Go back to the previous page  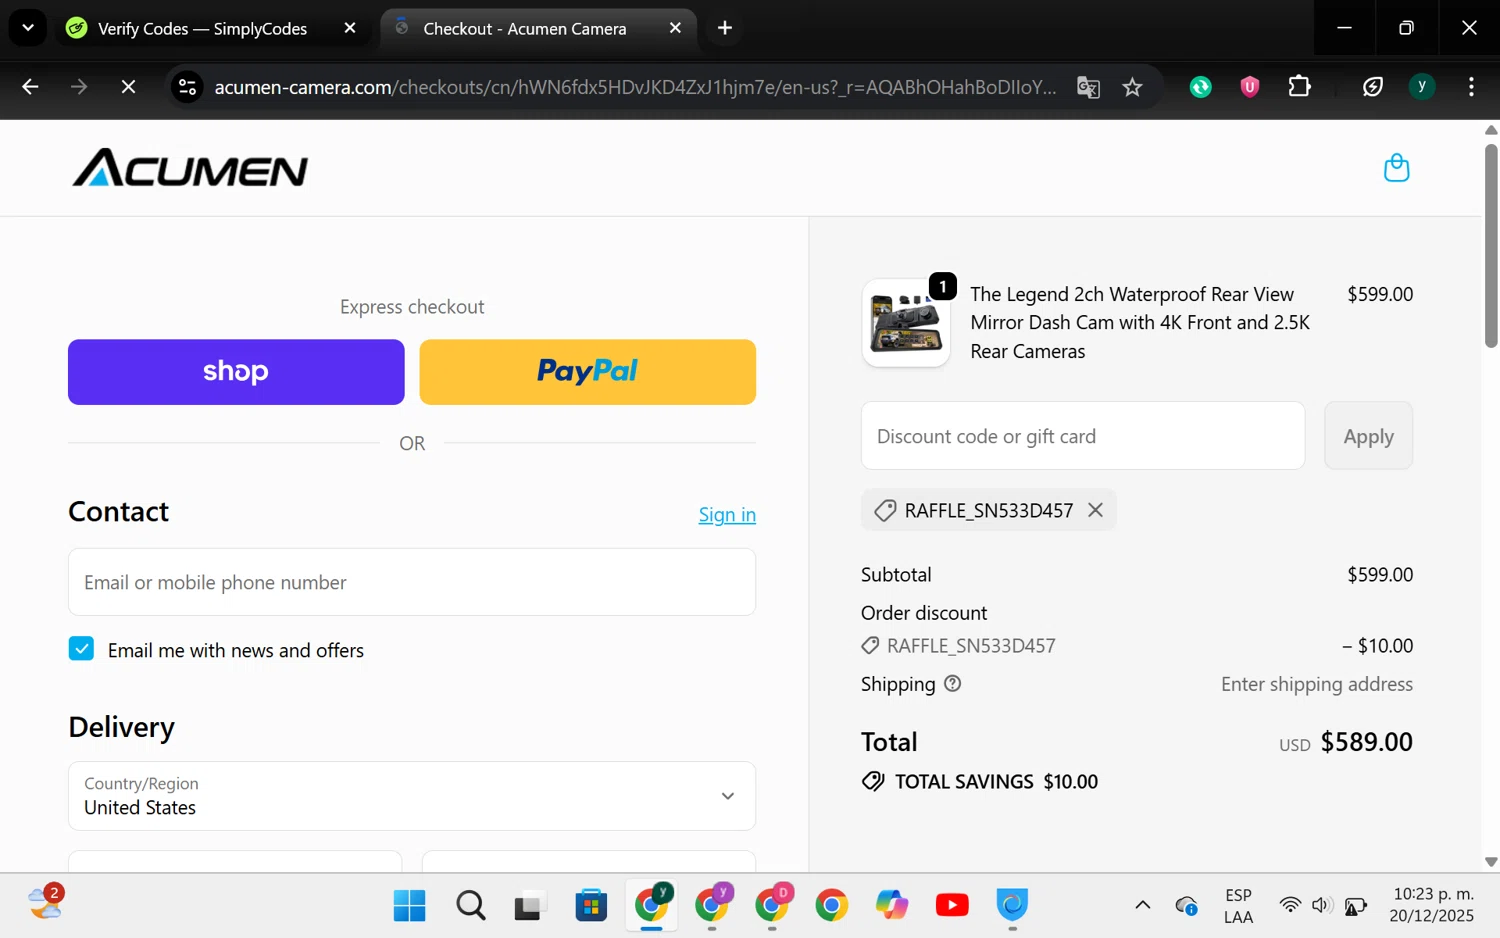click(30, 87)
